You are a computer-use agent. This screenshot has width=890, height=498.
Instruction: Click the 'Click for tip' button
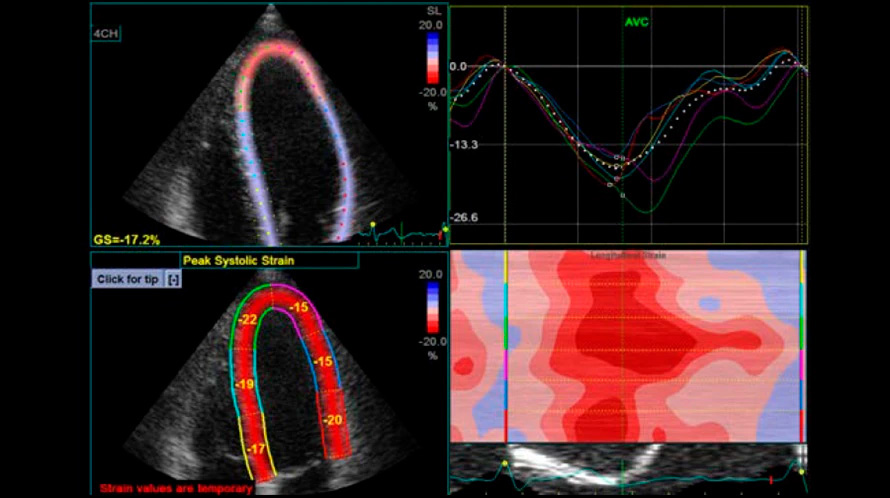tap(127, 280)
